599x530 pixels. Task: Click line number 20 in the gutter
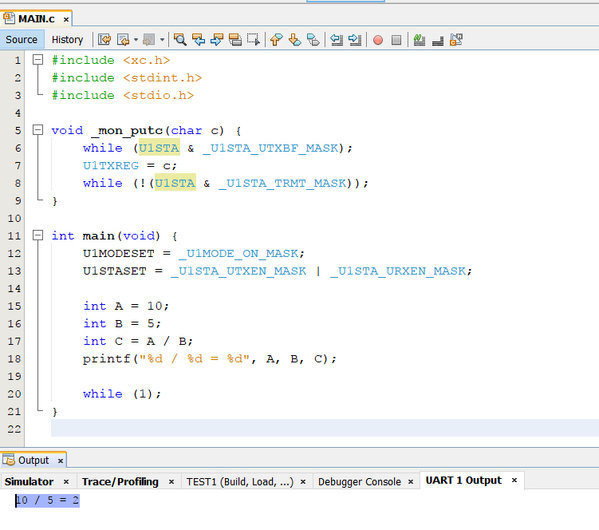pyautogui.click(x=15, y=394)
